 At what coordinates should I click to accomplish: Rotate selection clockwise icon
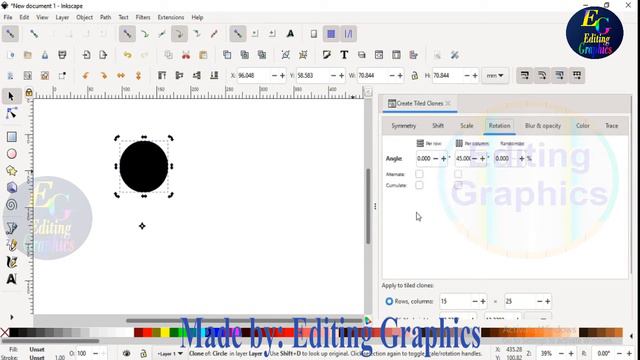click(x=103, y=76)
